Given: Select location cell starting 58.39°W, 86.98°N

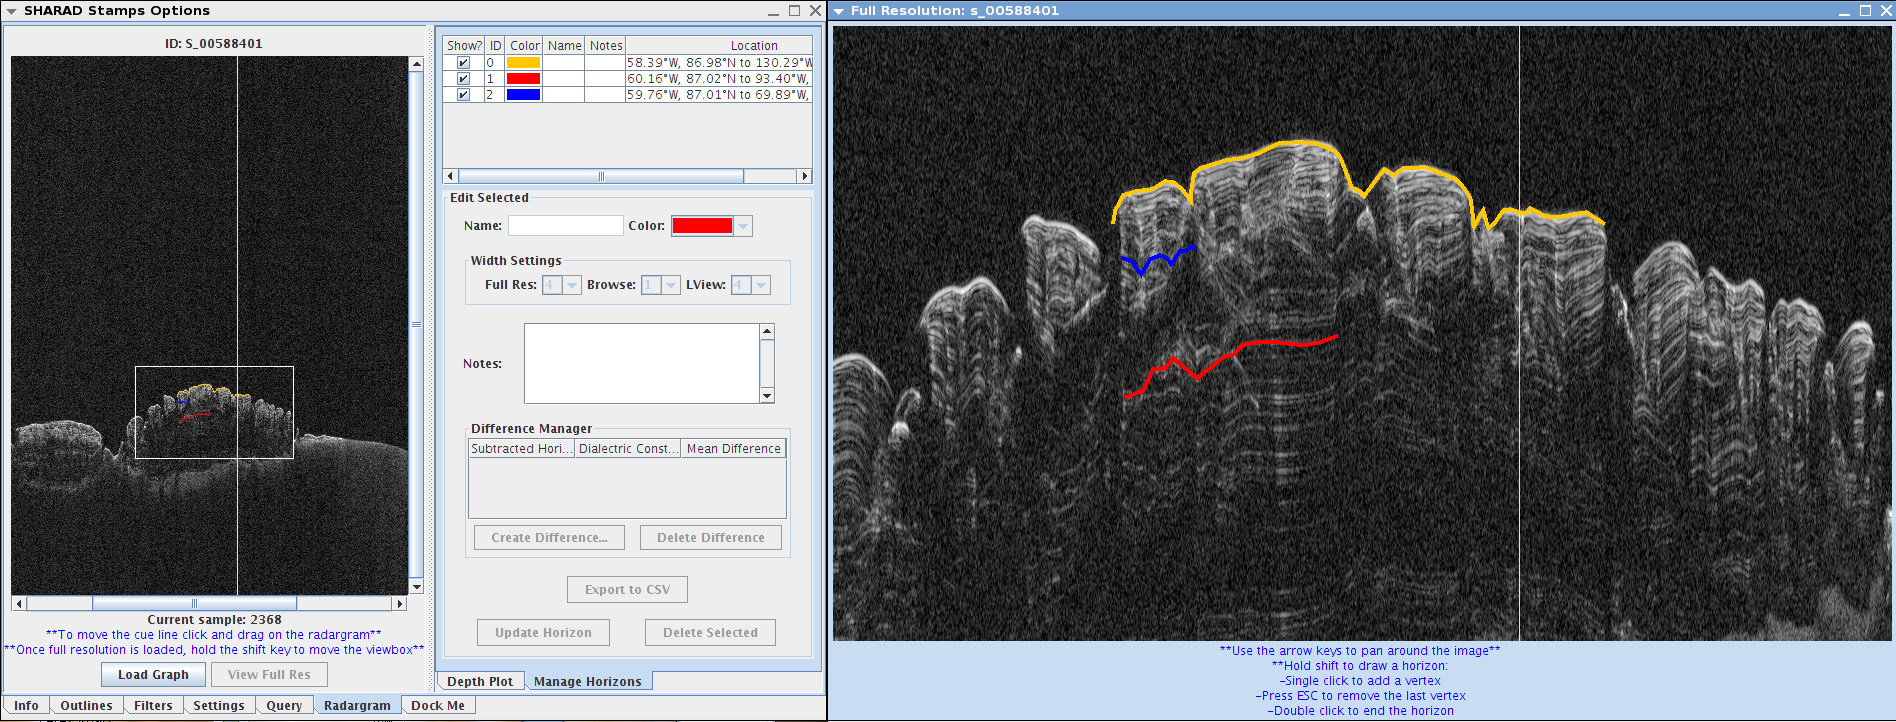Looking at the screenshot, I should click(719, 63).
